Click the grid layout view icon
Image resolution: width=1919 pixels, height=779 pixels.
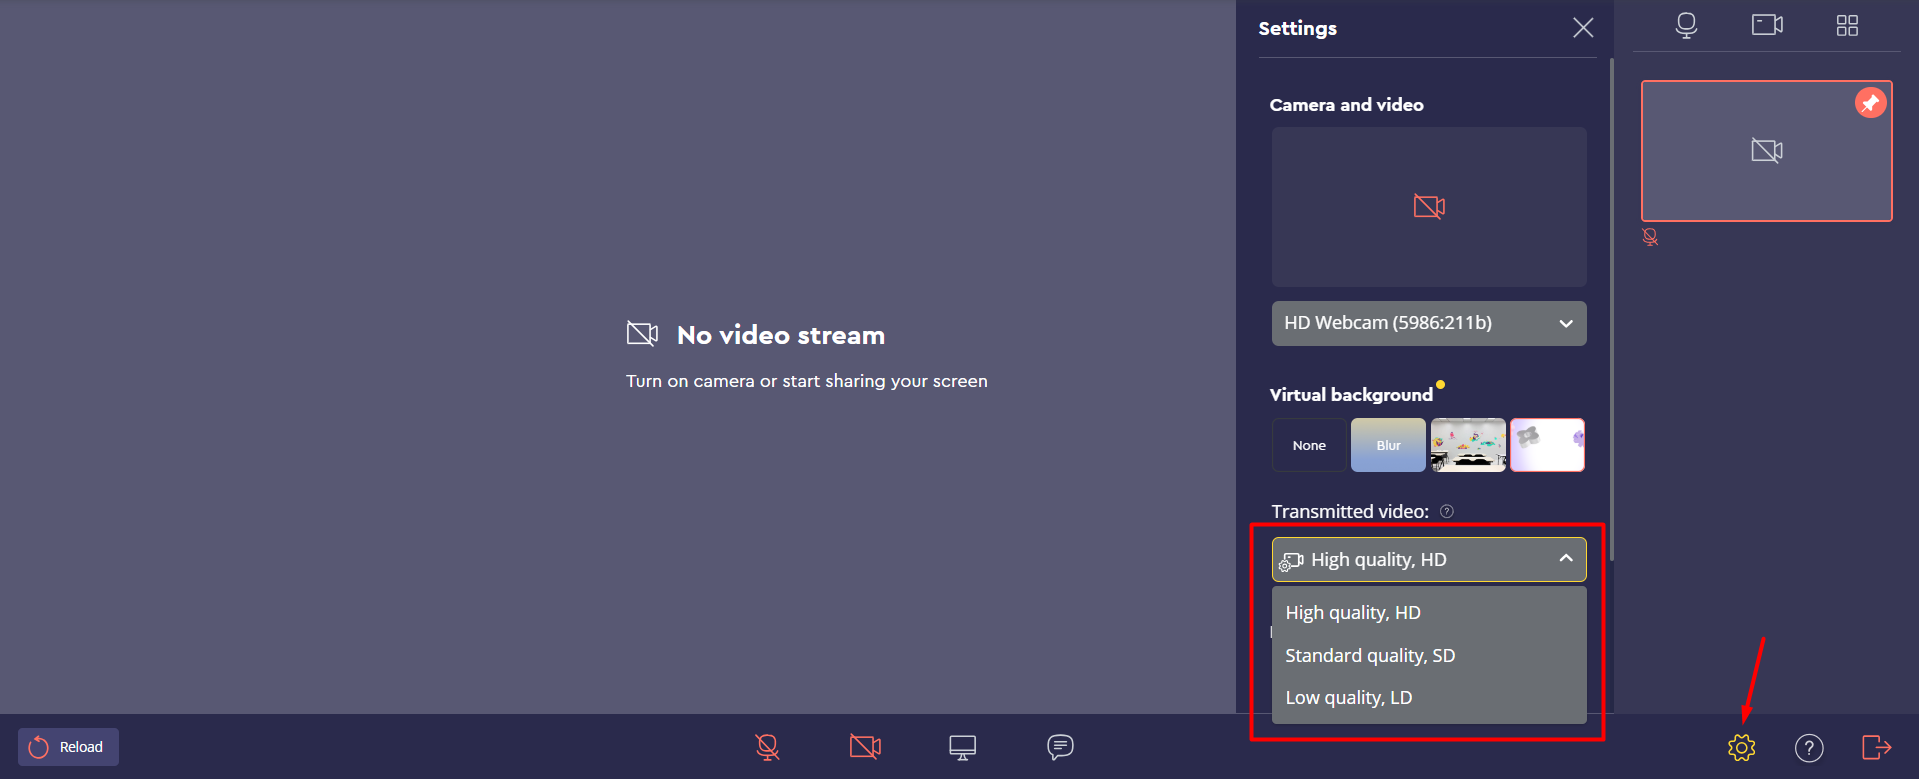pos(1847,26)
